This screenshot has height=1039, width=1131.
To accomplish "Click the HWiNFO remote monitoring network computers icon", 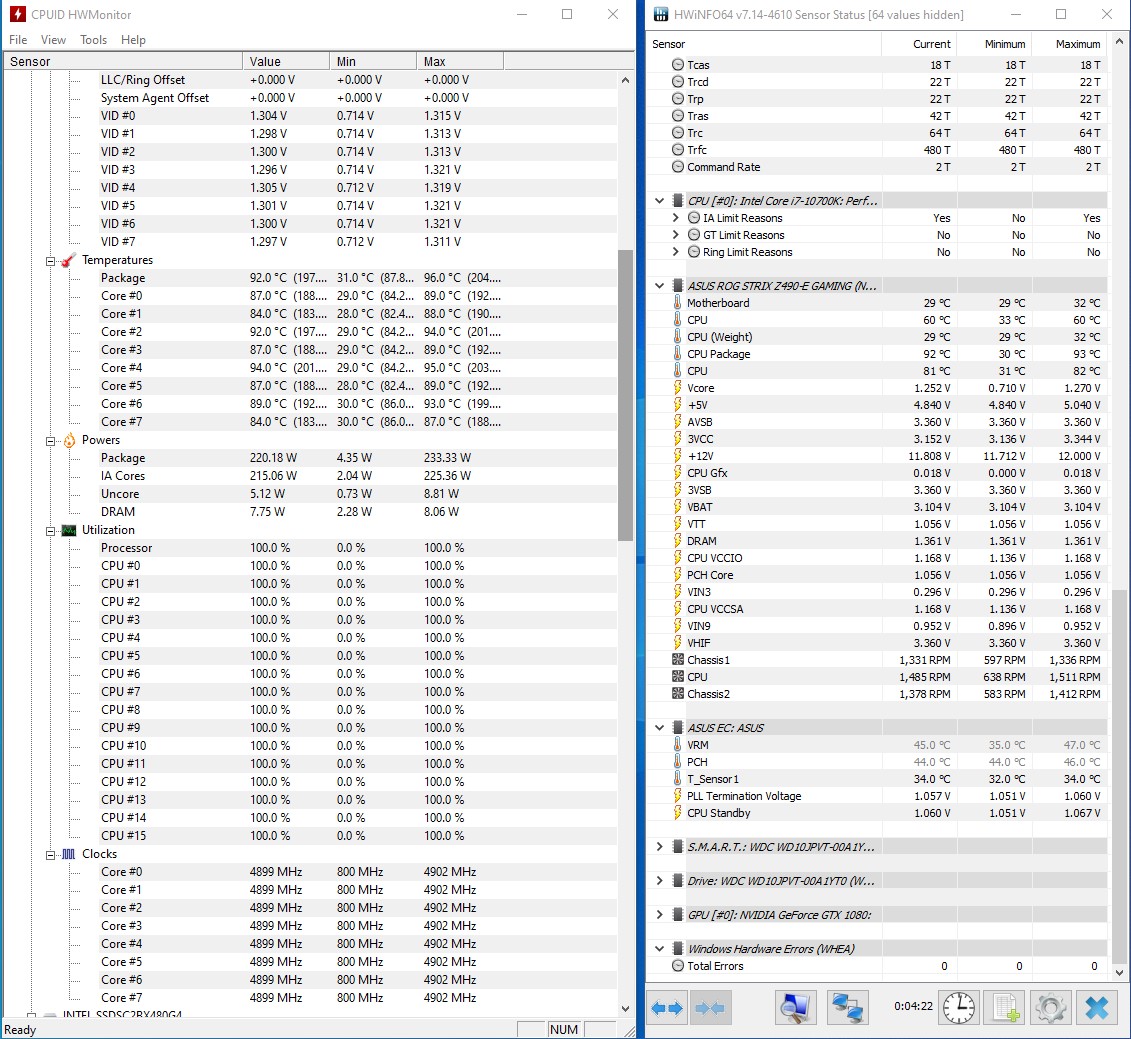I will (846, 1007).
